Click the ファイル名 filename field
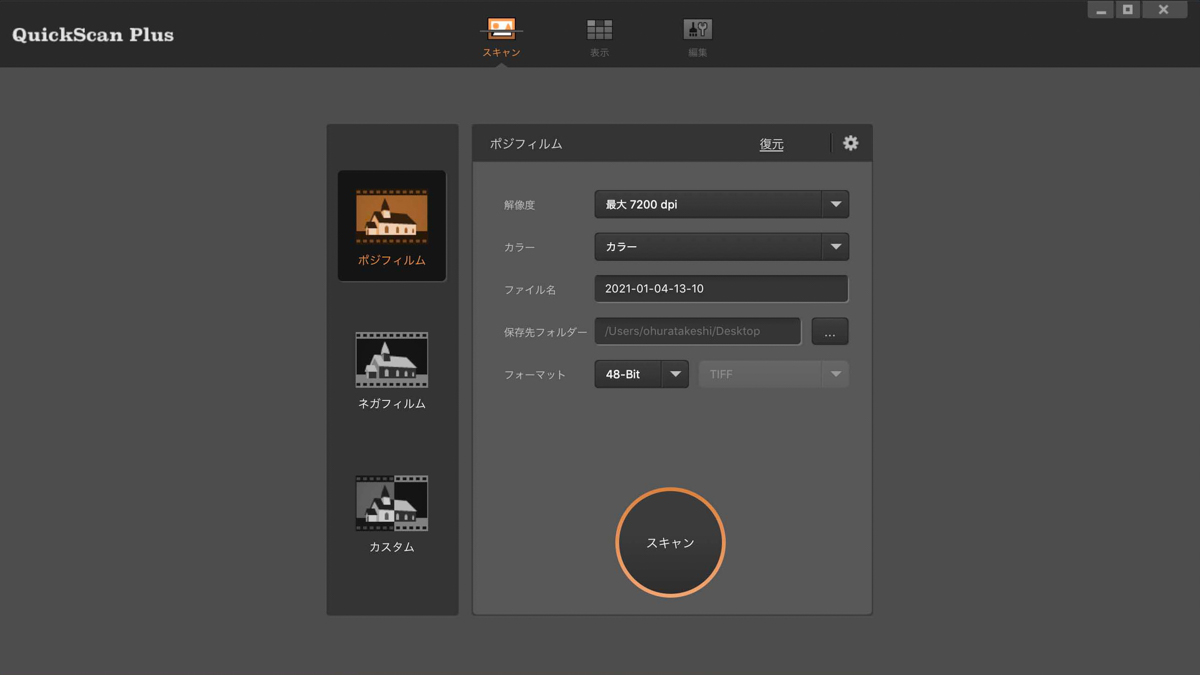Viewport: 1200px width, 675px height. click(x=720, y=288)
